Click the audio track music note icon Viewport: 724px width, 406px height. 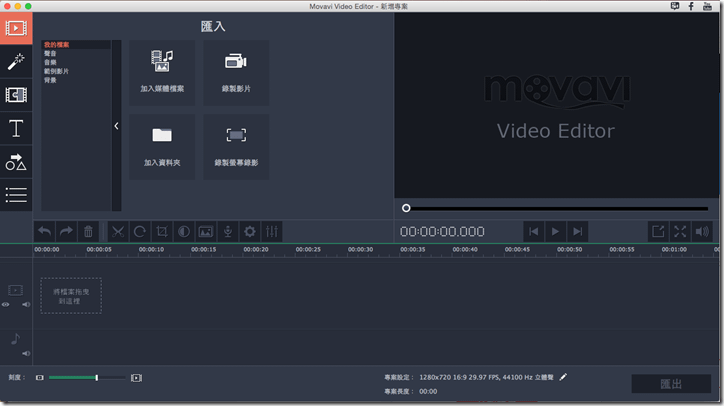tap(15, 339)
